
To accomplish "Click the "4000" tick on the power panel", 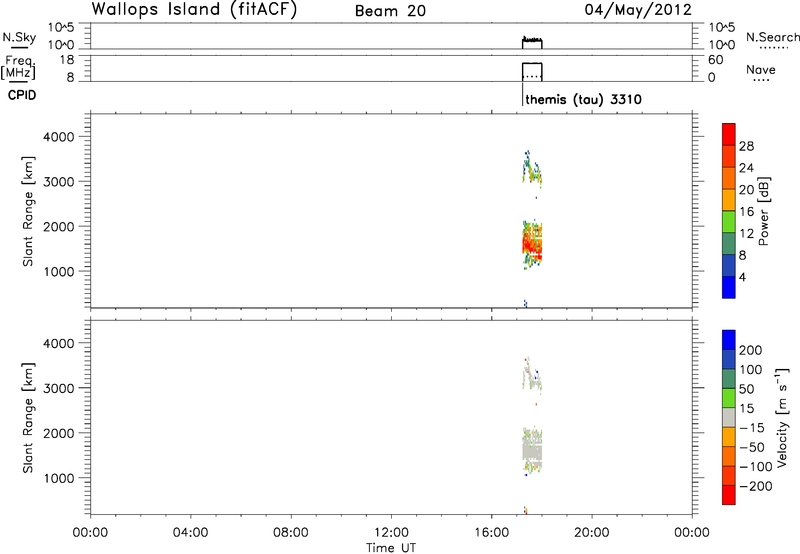I will [x=59, y=137].
